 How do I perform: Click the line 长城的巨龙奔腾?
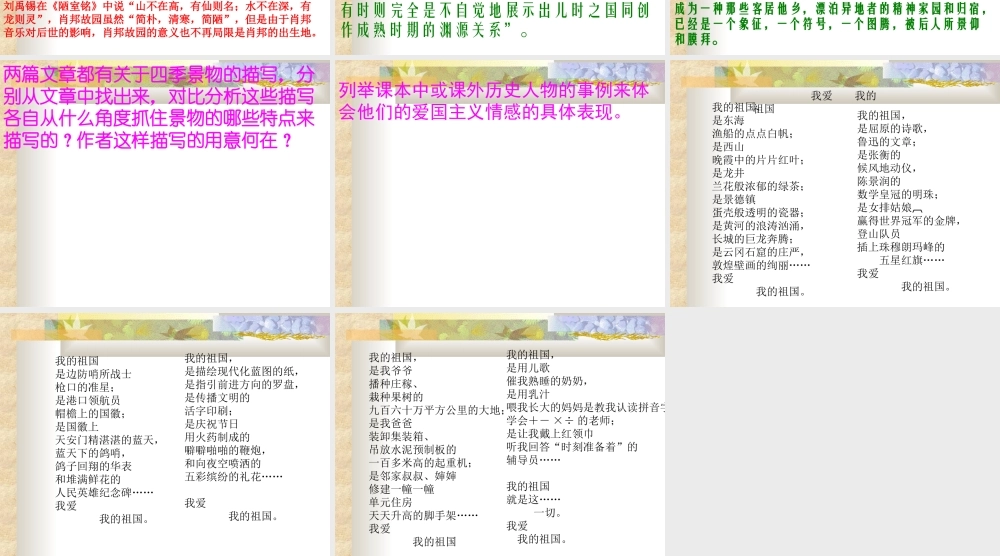tap(753, 238)
